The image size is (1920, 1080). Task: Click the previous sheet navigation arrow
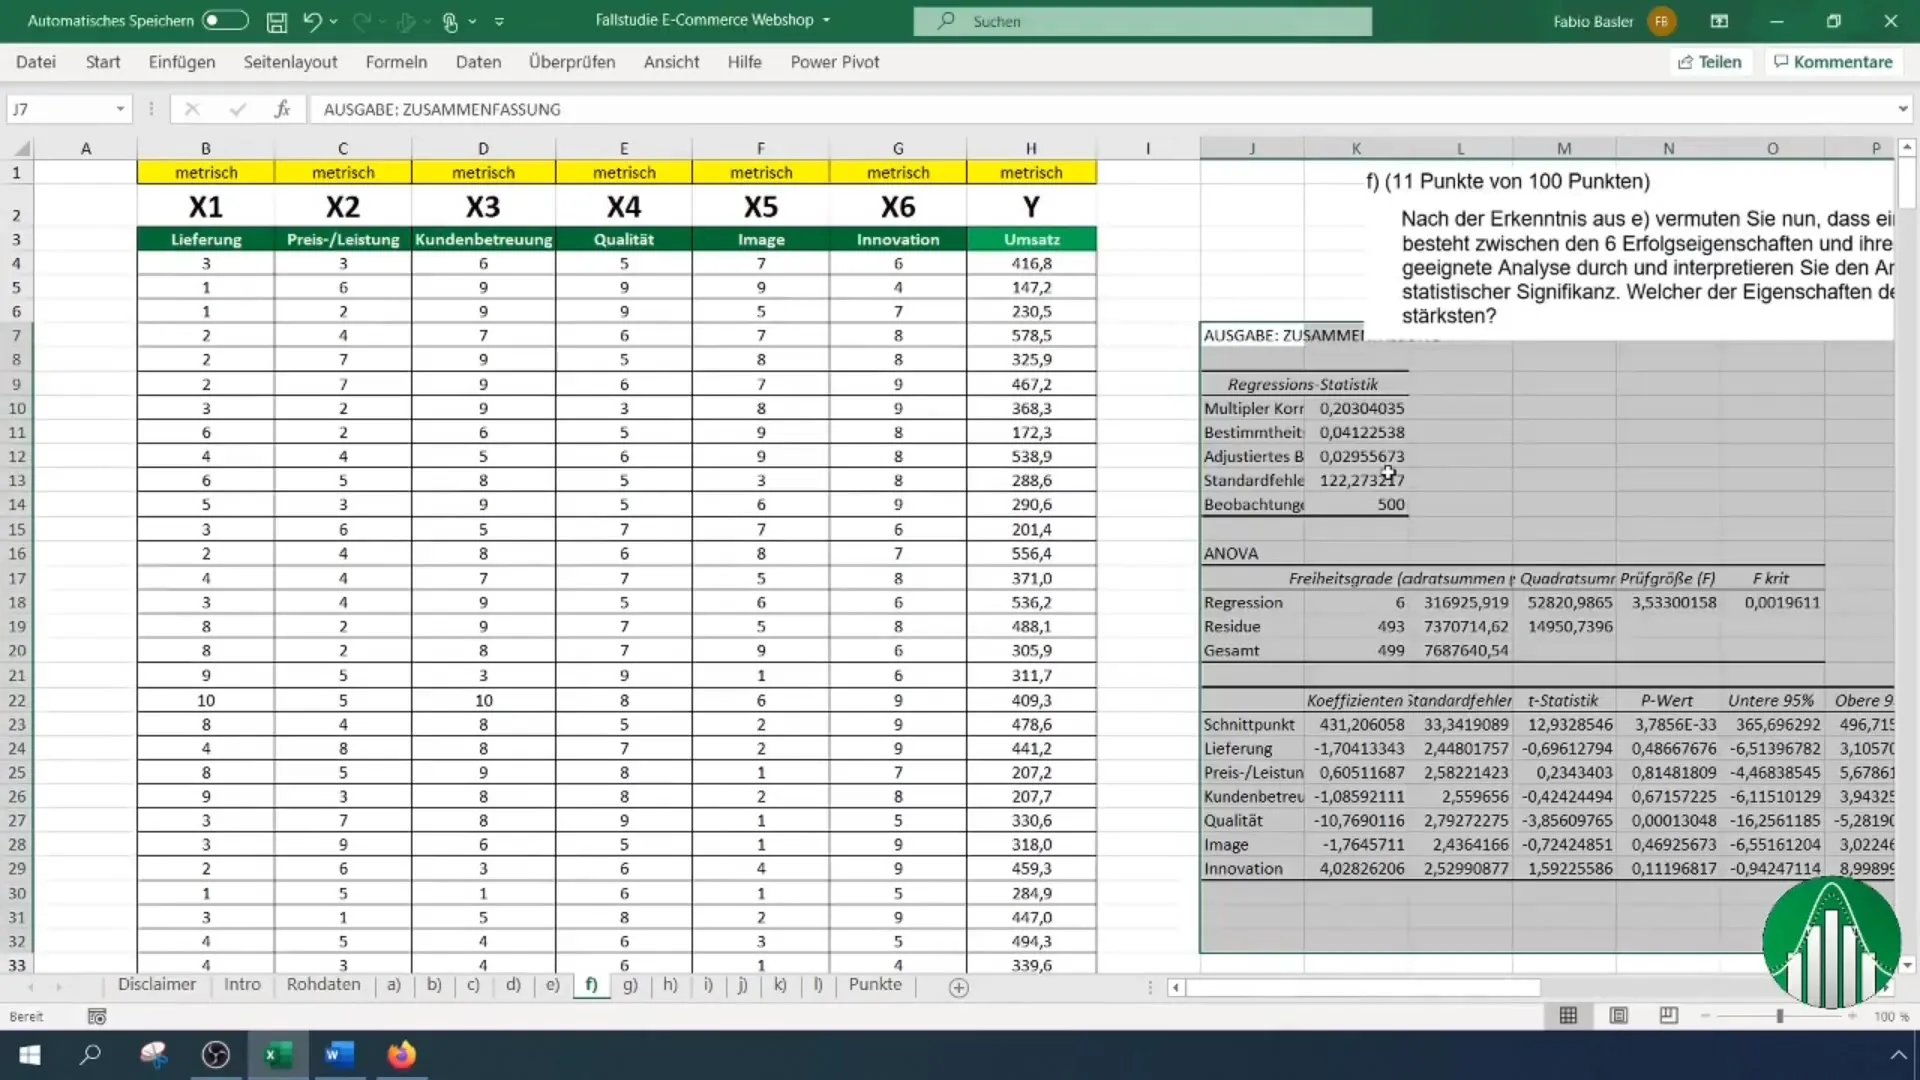tap(31, 987)
